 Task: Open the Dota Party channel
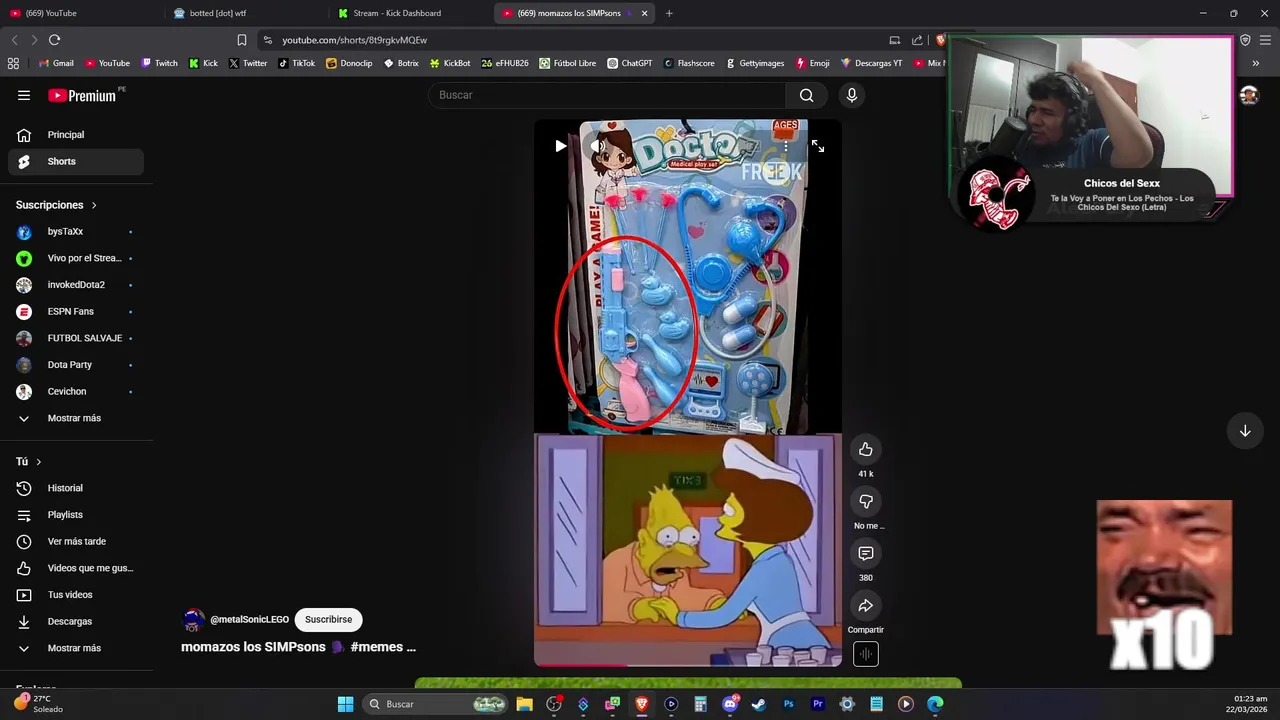[x=76, y=365]
